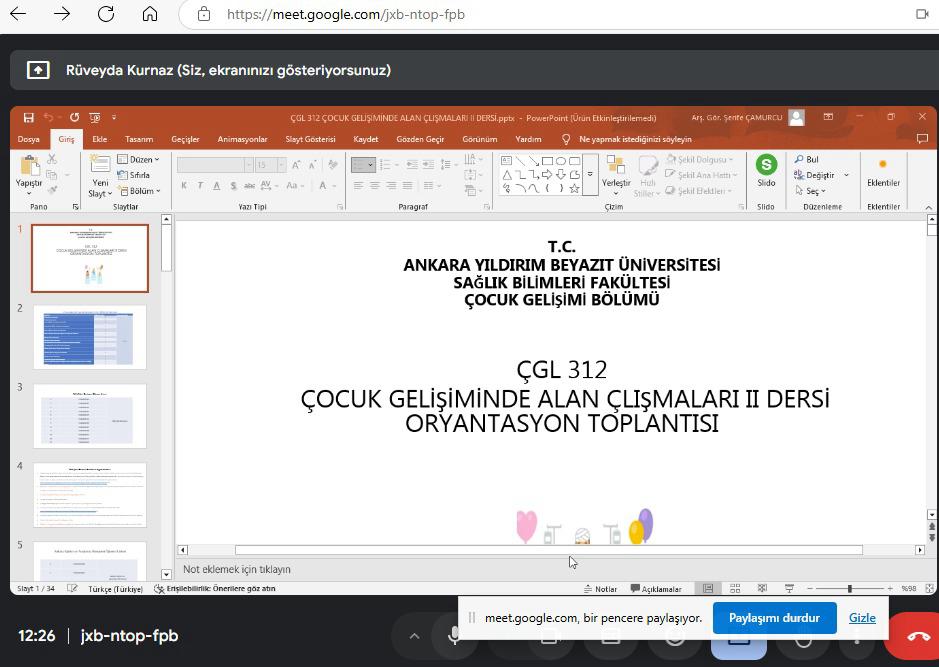Open the Slayt Gösterisi tab
The height and width of the screenshot is (667, 939).
click(x=310, y=139)
